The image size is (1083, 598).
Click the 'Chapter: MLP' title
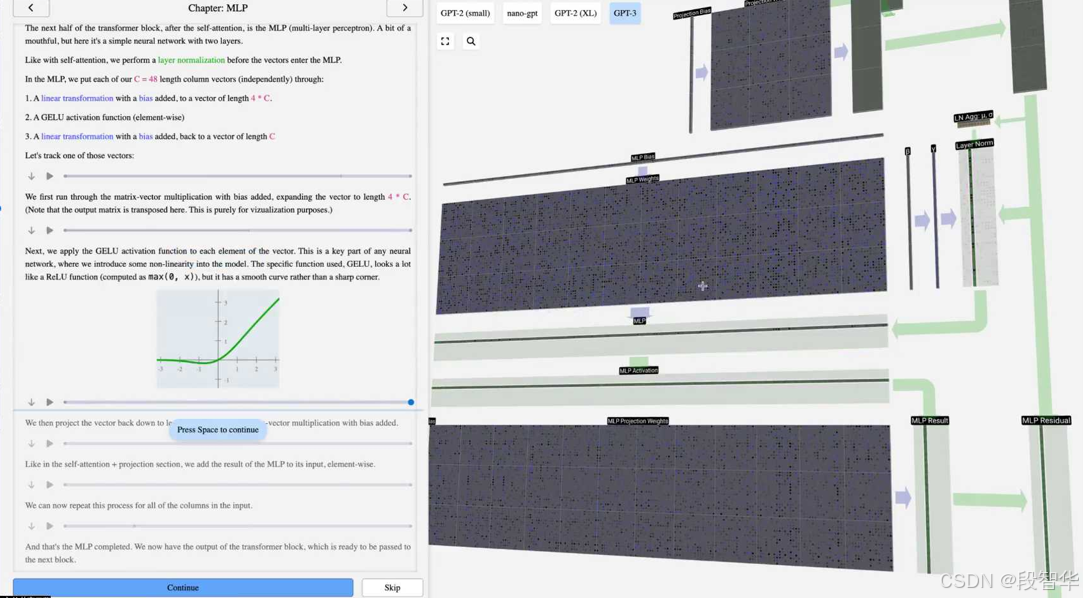218,8
